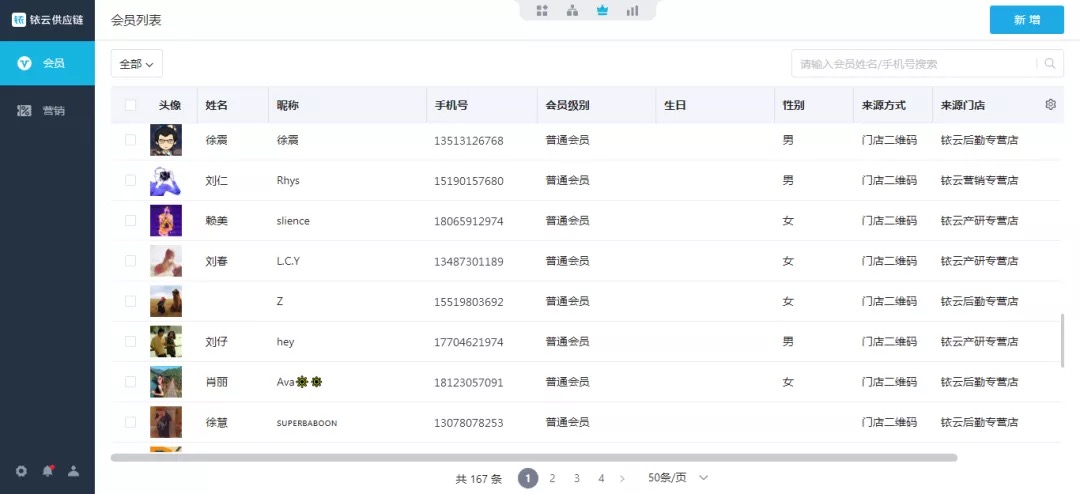Switch to the organization hierarchy module icon
Screen dimensions: 1080x494
[x=572, y=11]
